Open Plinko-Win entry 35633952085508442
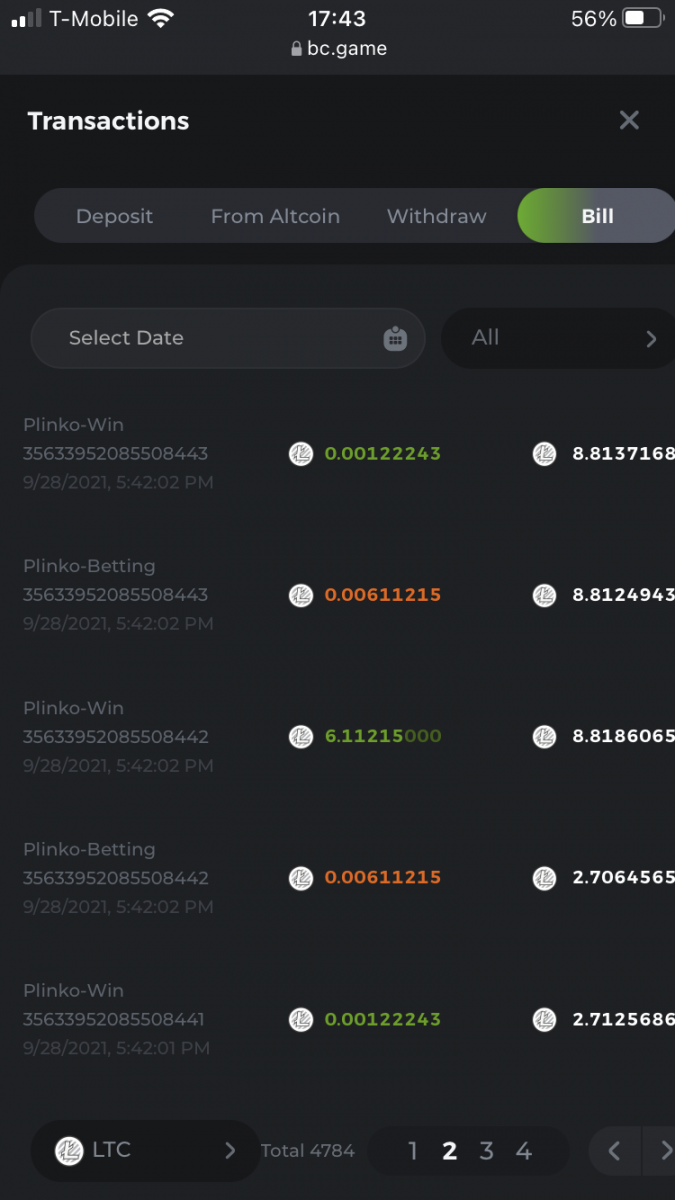675x1200 pixels. point(118,736)
